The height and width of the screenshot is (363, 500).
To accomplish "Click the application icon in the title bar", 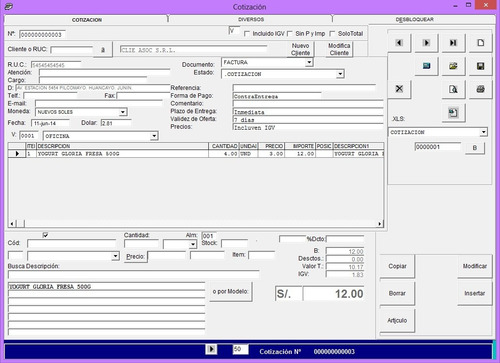I will point(9,6).
